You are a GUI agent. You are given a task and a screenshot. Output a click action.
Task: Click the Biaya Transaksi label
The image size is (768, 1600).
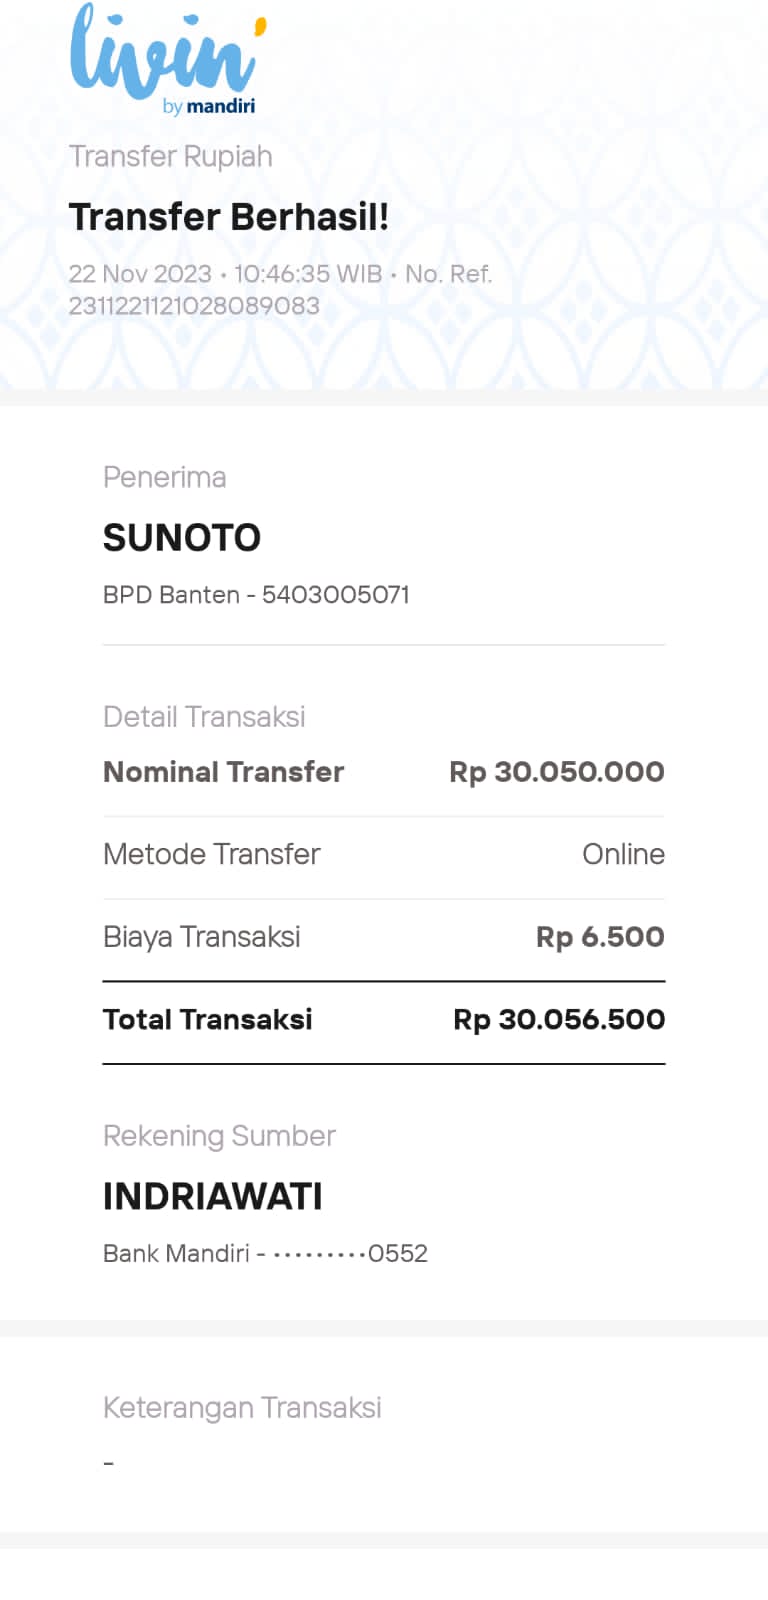pos(201,937)
